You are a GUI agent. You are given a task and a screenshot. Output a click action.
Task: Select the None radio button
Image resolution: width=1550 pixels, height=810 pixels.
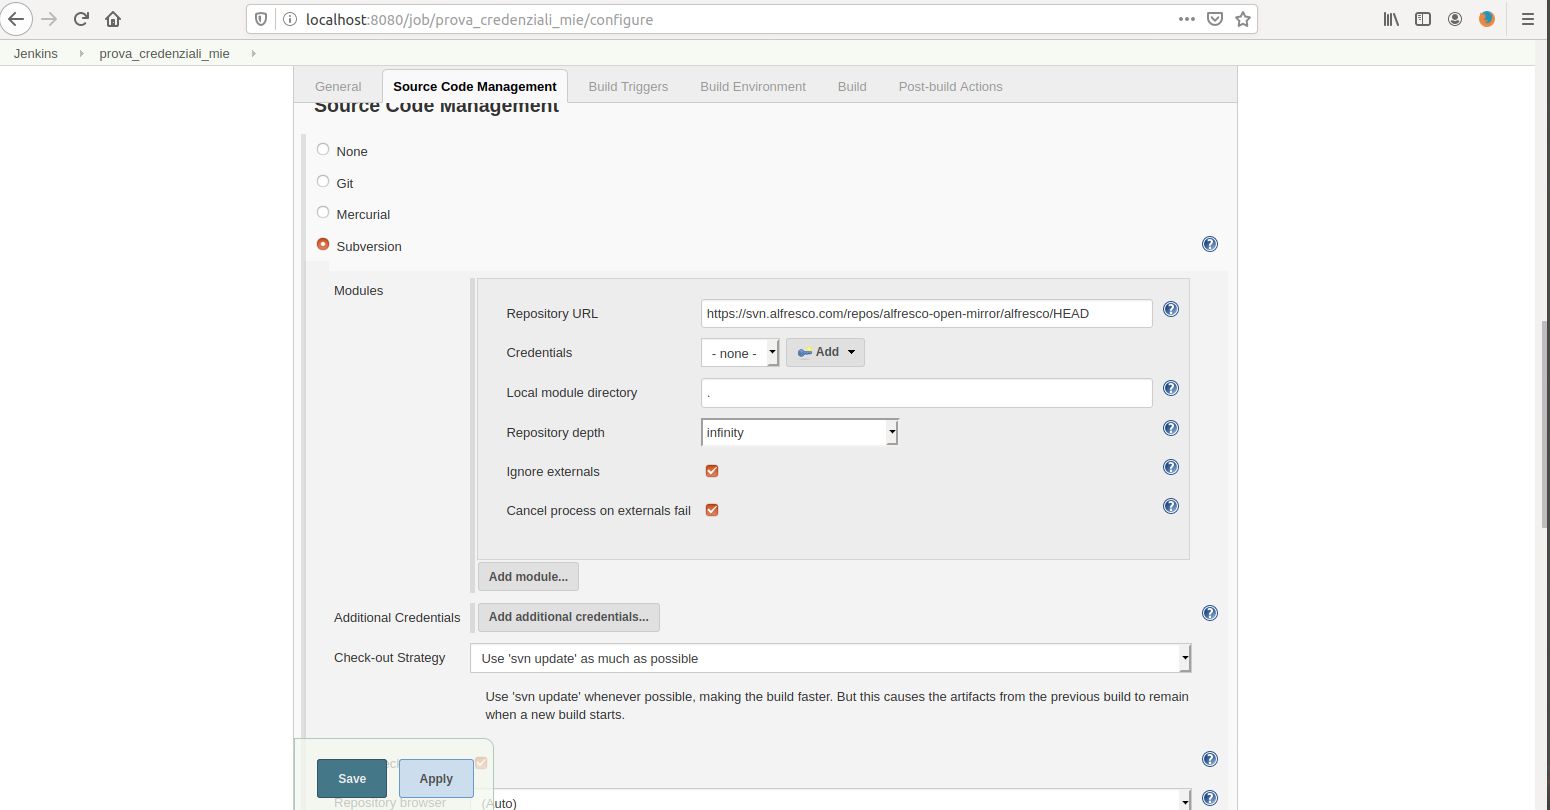pyautogui.click(x=323, y=149)
